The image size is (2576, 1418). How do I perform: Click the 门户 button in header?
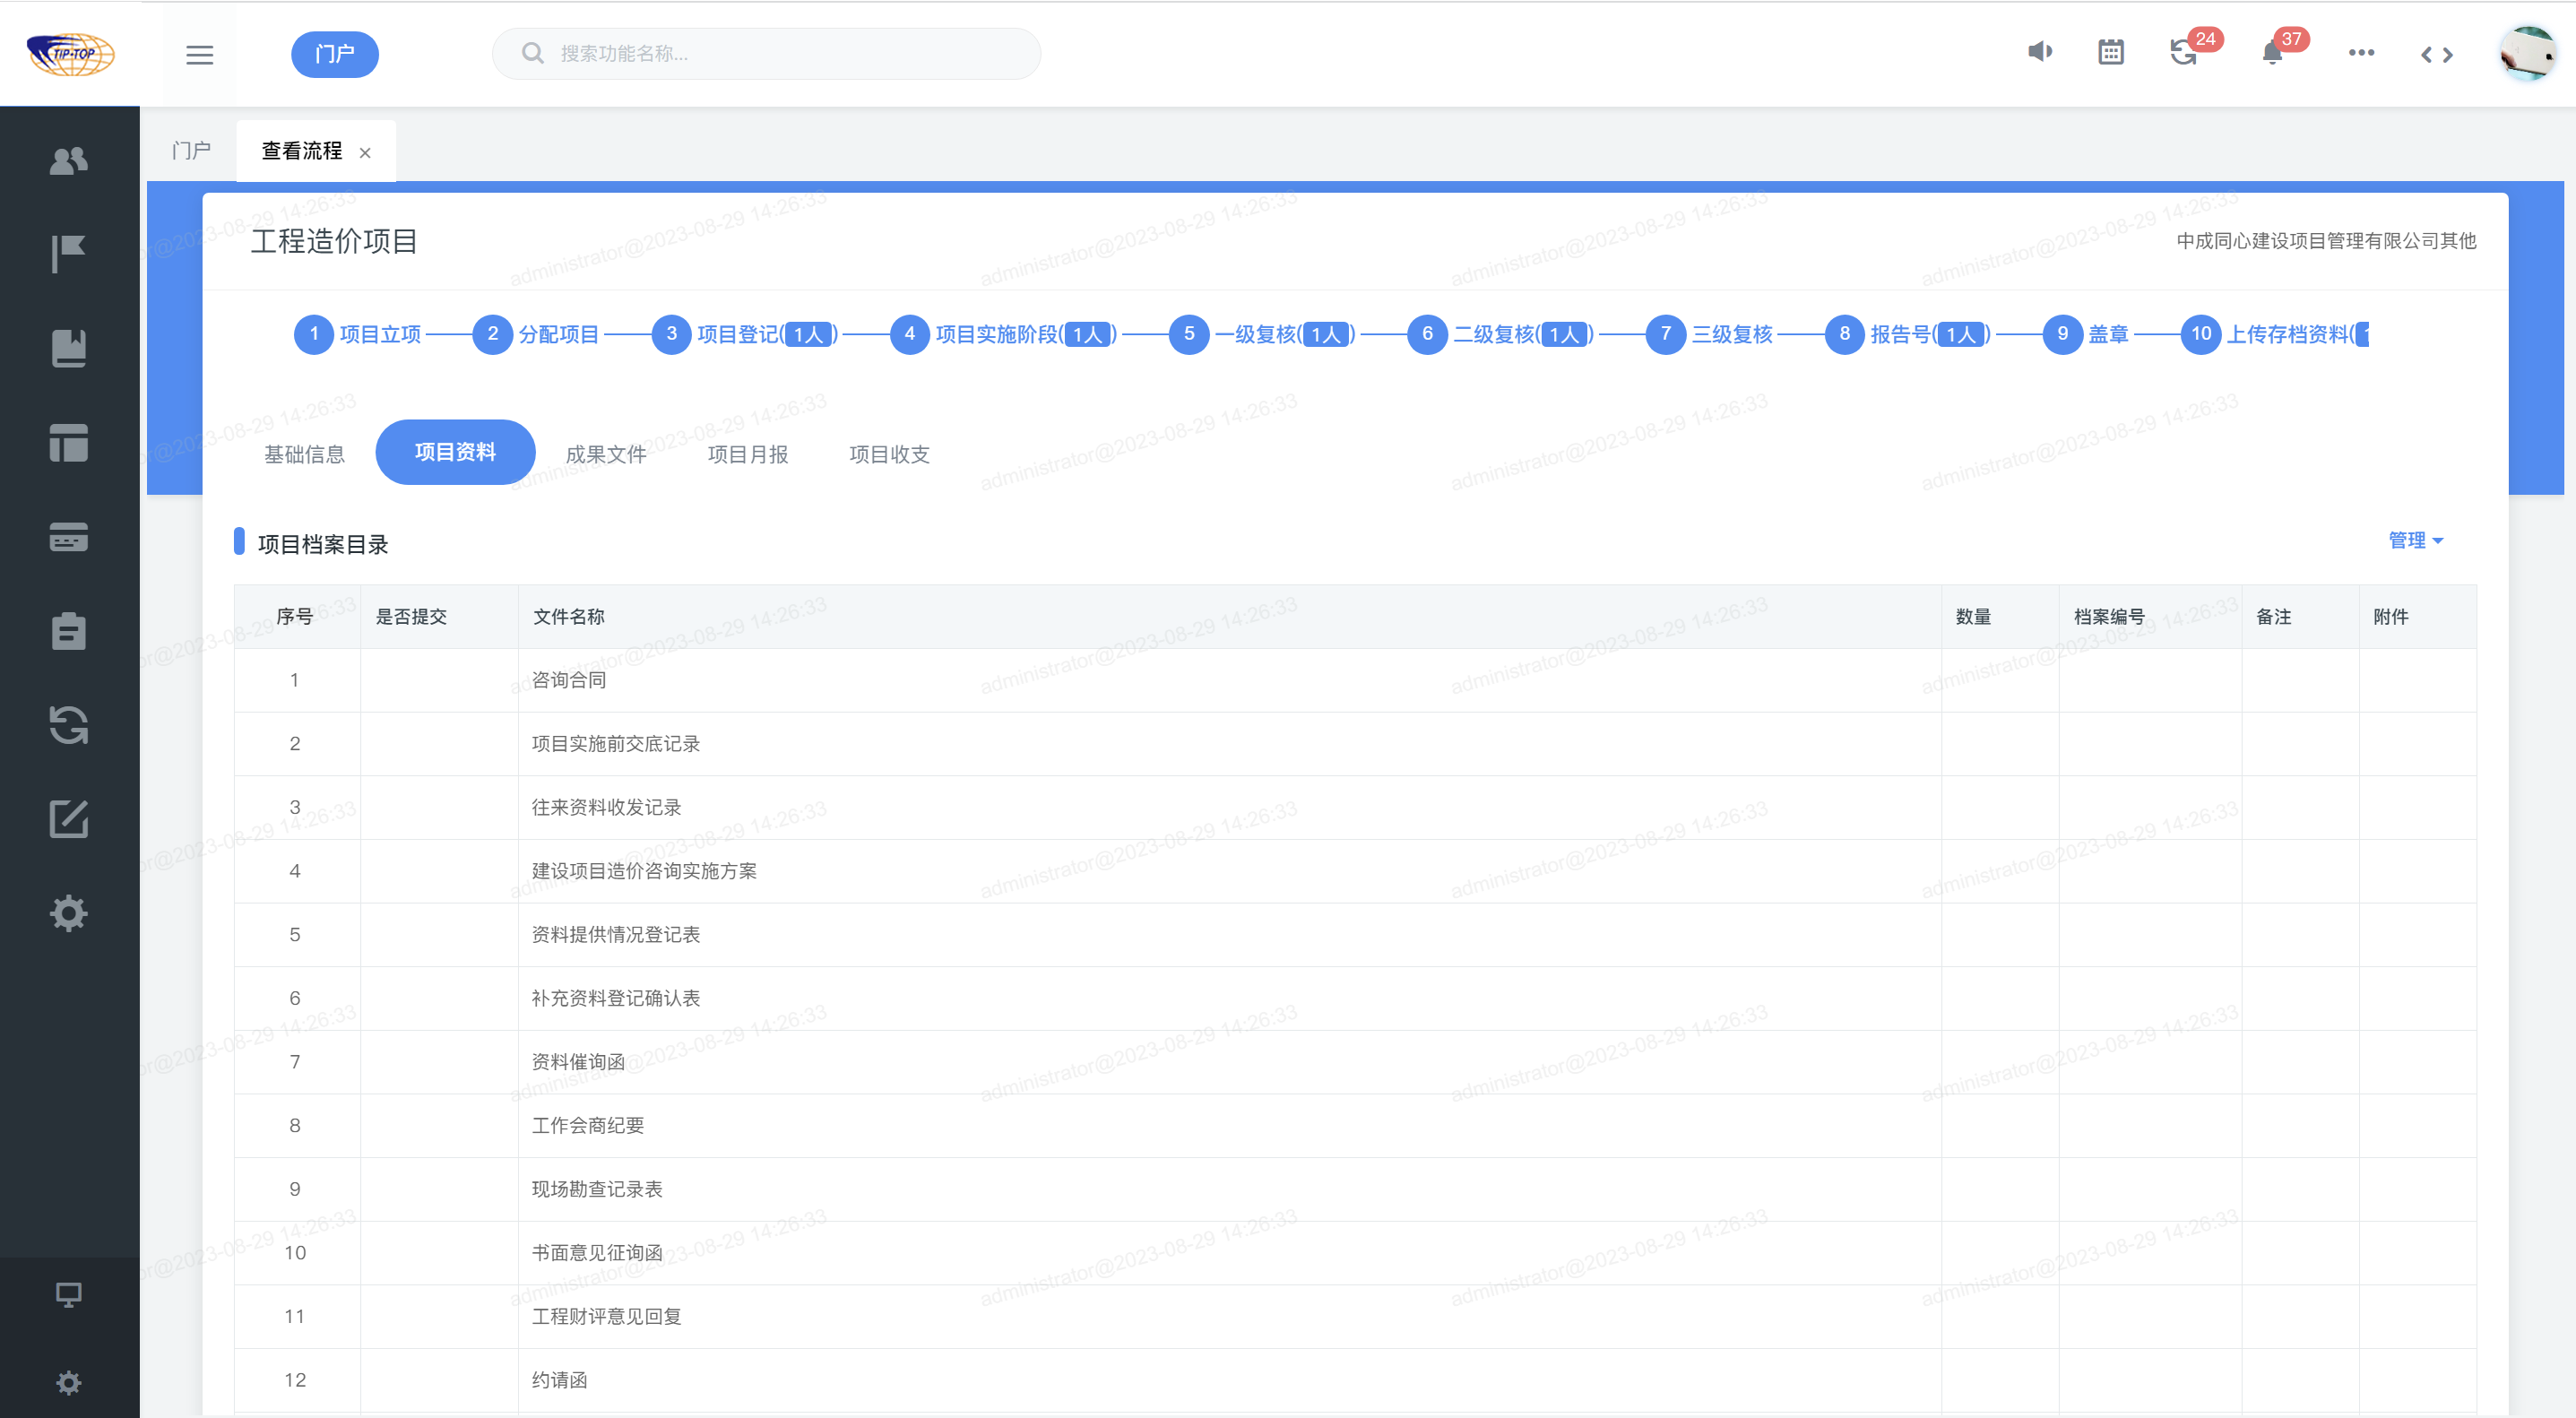(335, 54)
